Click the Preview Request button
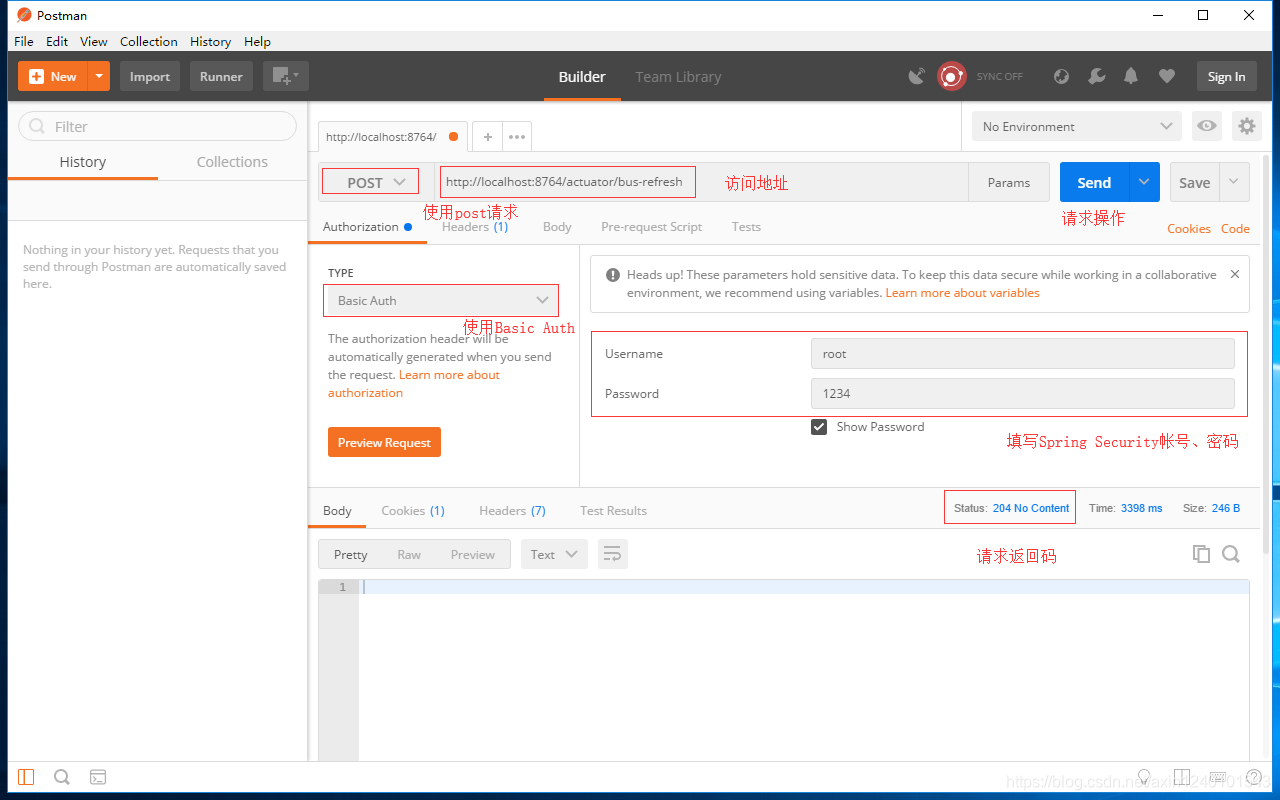 (384, 442)
